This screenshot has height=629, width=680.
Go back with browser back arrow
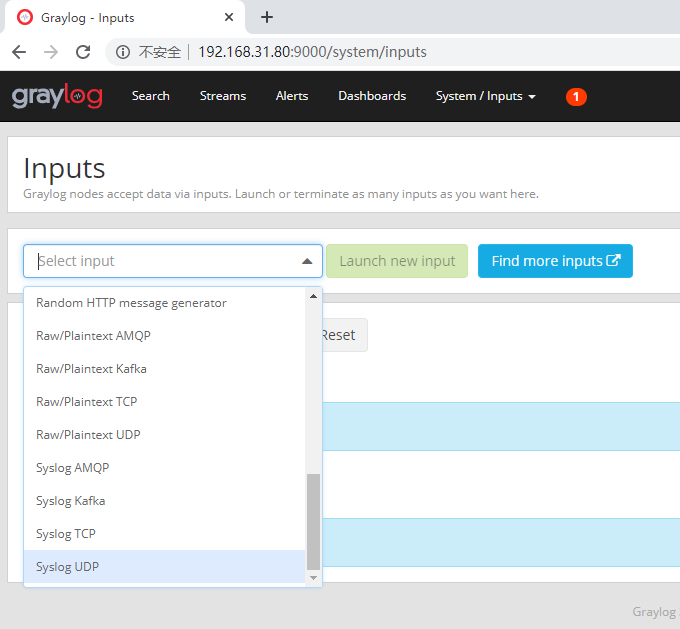[x=19, y=52]
